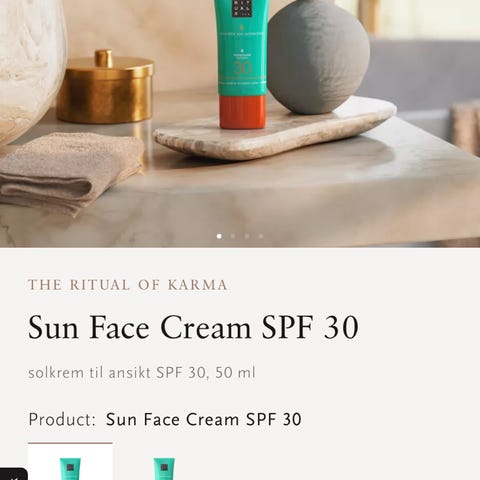480x480 pixels.
Task: Select the first green tube product variant
Action: tap(70, 462)
